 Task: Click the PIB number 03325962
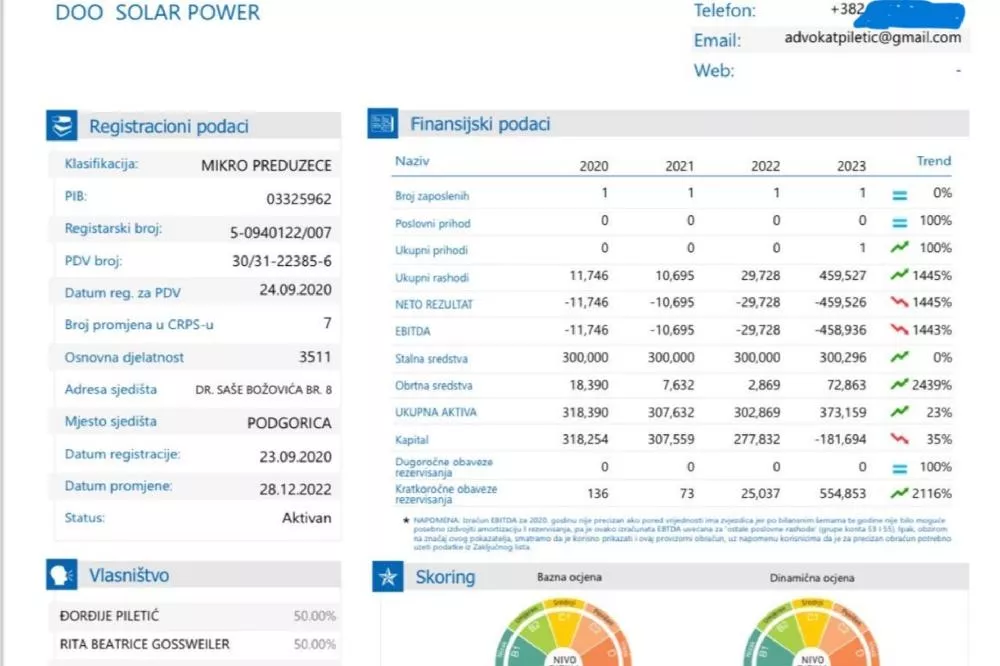click(298, 199)
